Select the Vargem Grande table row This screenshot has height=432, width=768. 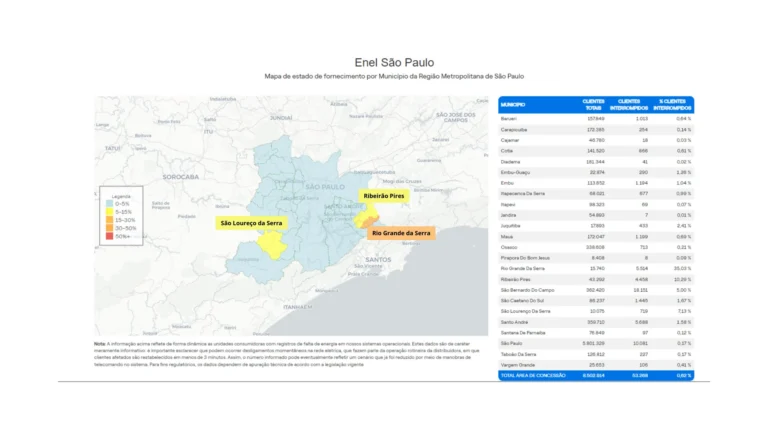(595, 365)
